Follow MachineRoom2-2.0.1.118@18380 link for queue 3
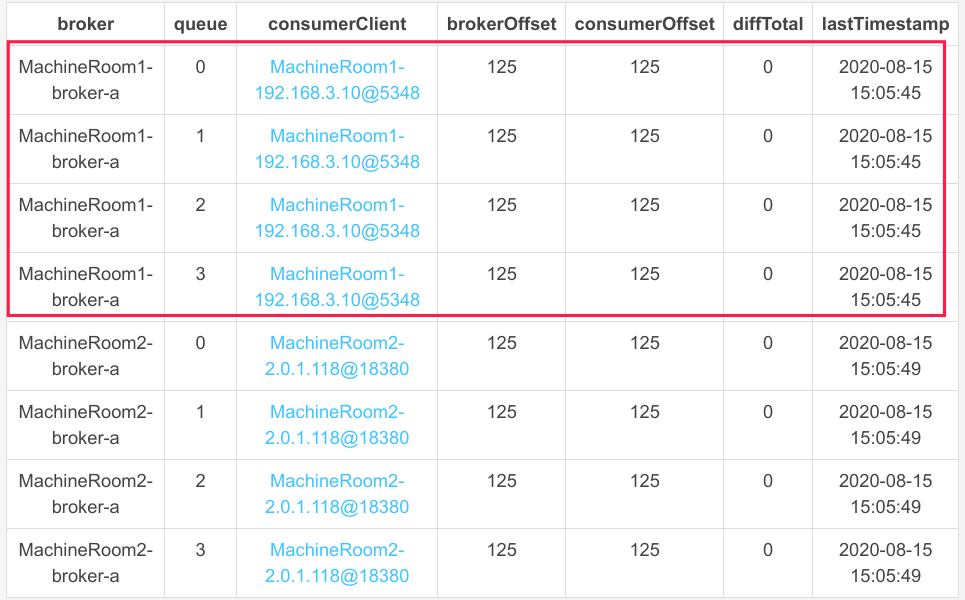This screenshot has height=600, width=965. point(337,563)
